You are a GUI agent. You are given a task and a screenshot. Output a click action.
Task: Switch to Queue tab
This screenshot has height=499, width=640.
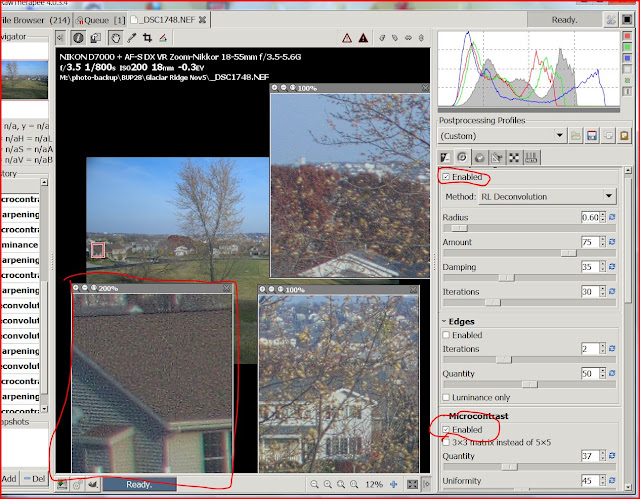[x=100, y=20]
